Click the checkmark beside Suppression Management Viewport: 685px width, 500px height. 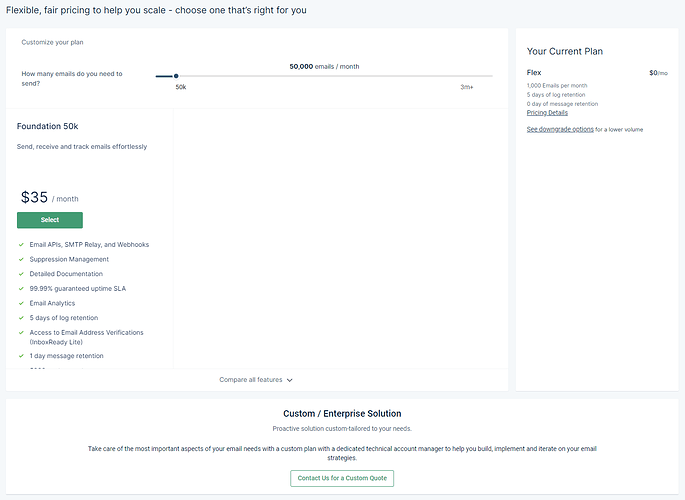(21, 259)
